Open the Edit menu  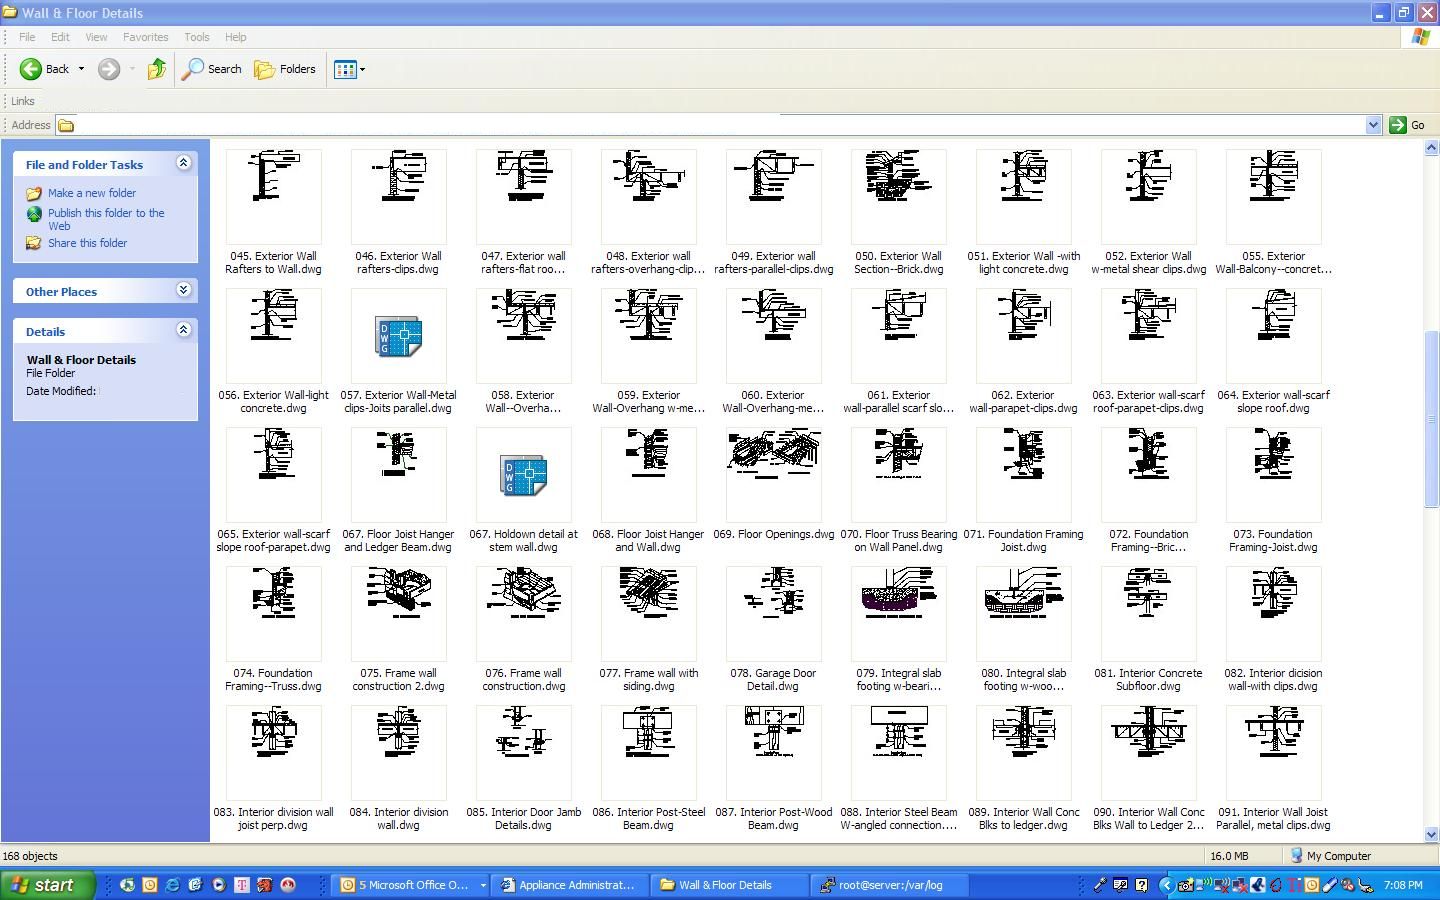click(x=60, y=37)
